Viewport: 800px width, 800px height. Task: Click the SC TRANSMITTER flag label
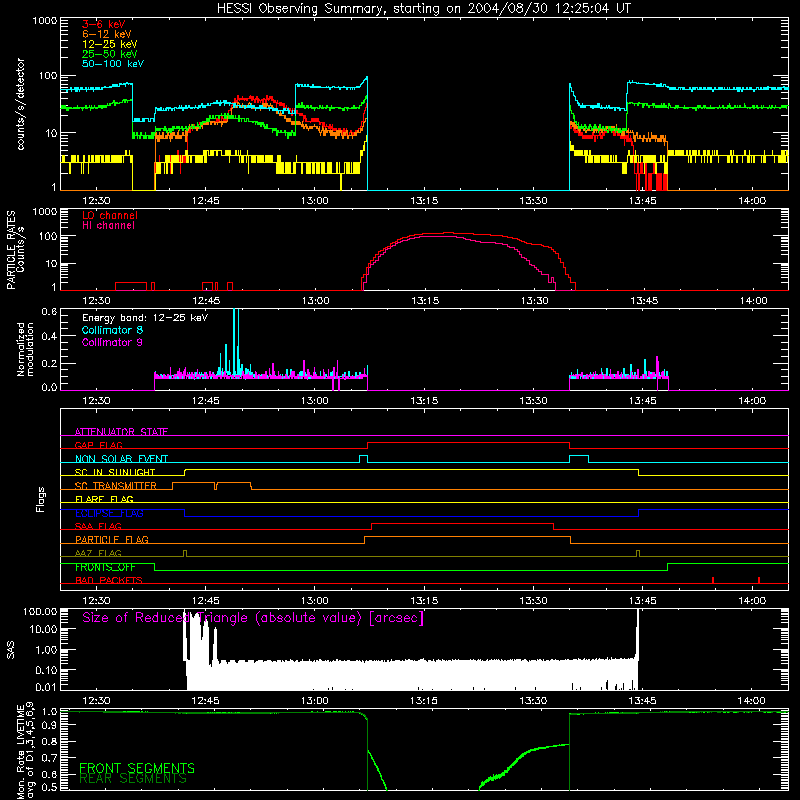[116, 485]
